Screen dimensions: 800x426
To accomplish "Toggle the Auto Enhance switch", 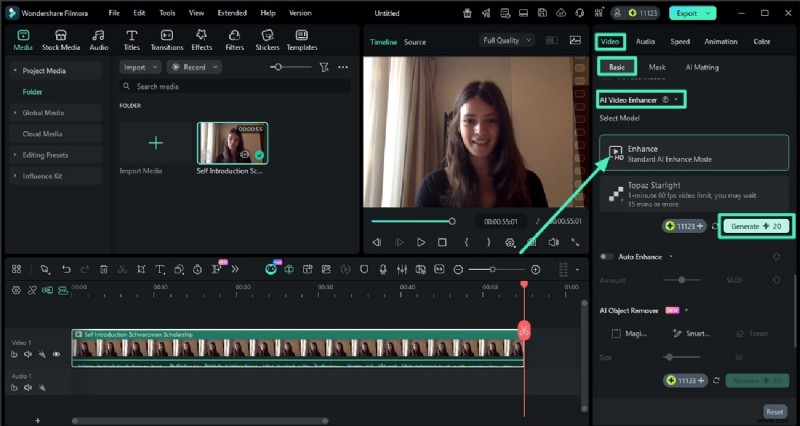I will pos(606,257).
